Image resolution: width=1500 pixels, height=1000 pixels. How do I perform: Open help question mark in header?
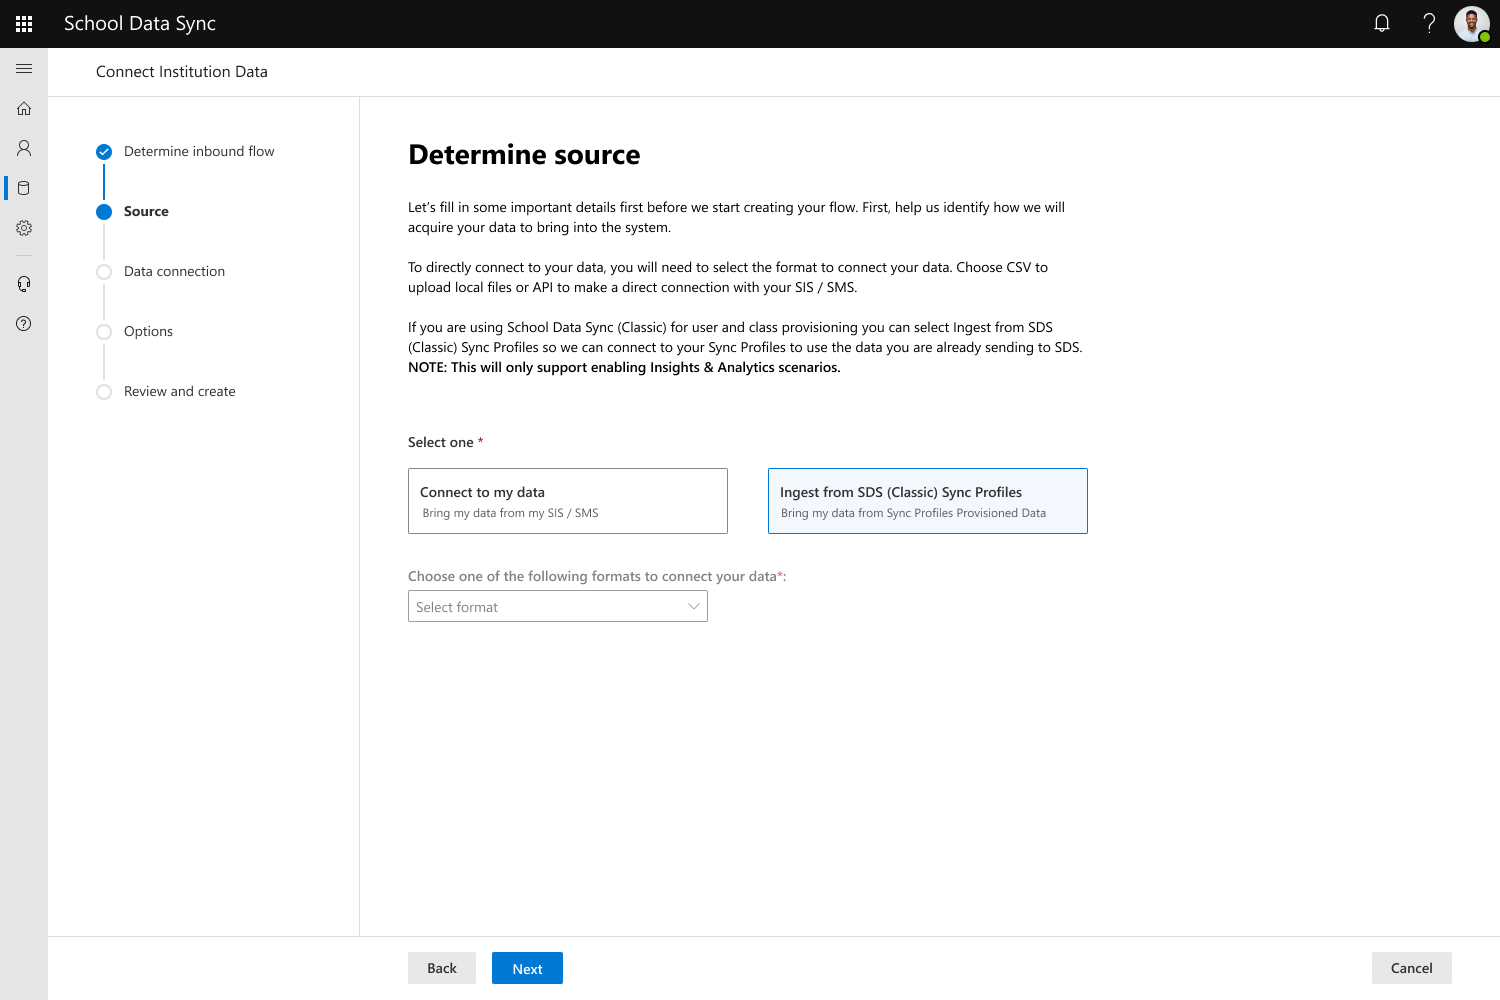1429,24
